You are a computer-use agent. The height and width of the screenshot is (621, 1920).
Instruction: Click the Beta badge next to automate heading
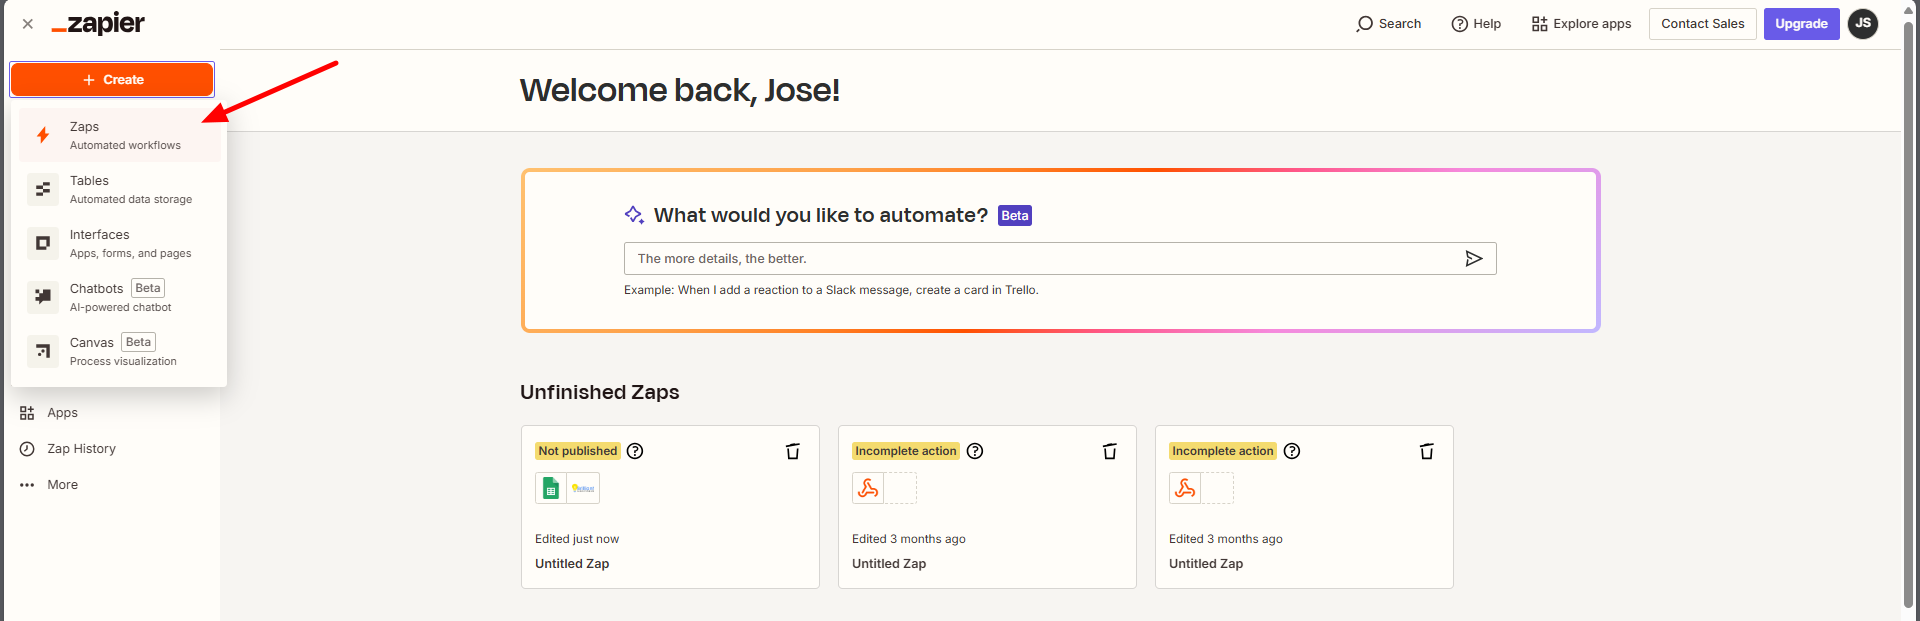[x=1015, y=216]
